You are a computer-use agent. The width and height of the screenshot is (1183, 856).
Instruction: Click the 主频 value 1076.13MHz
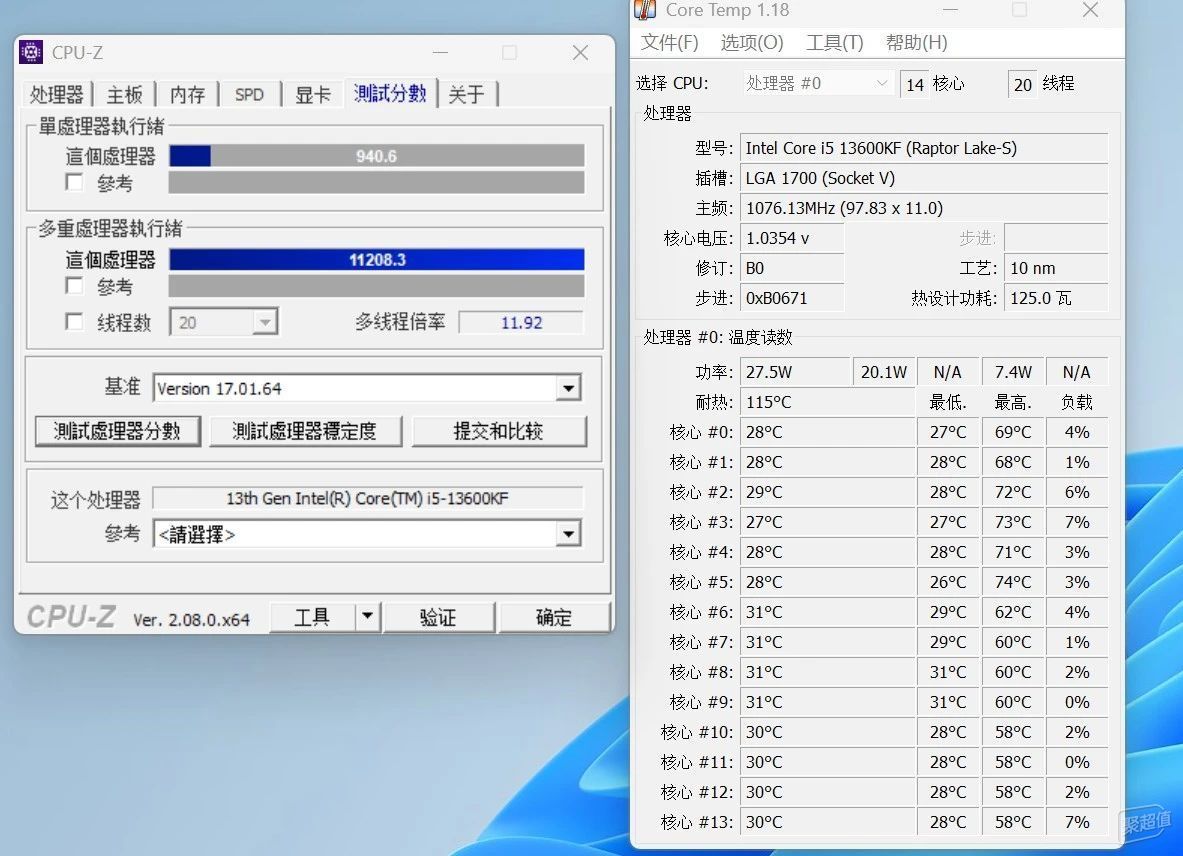923,208
